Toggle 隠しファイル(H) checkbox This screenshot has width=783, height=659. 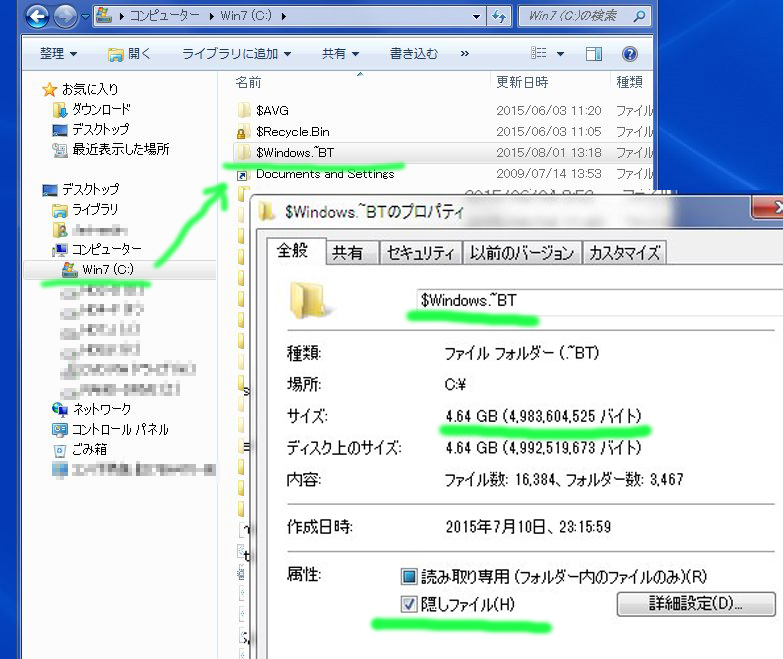tap(409, 605)
